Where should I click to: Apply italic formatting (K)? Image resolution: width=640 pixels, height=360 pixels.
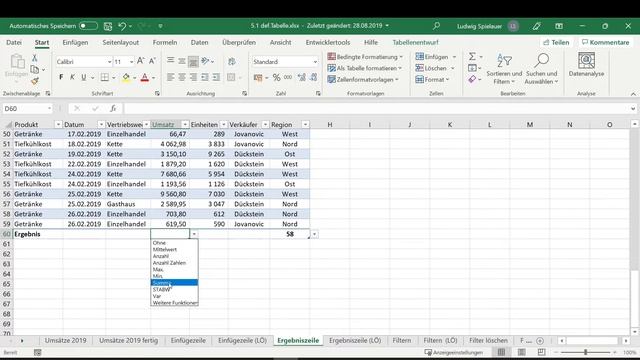pyautogui.click(x=72, y=77)
